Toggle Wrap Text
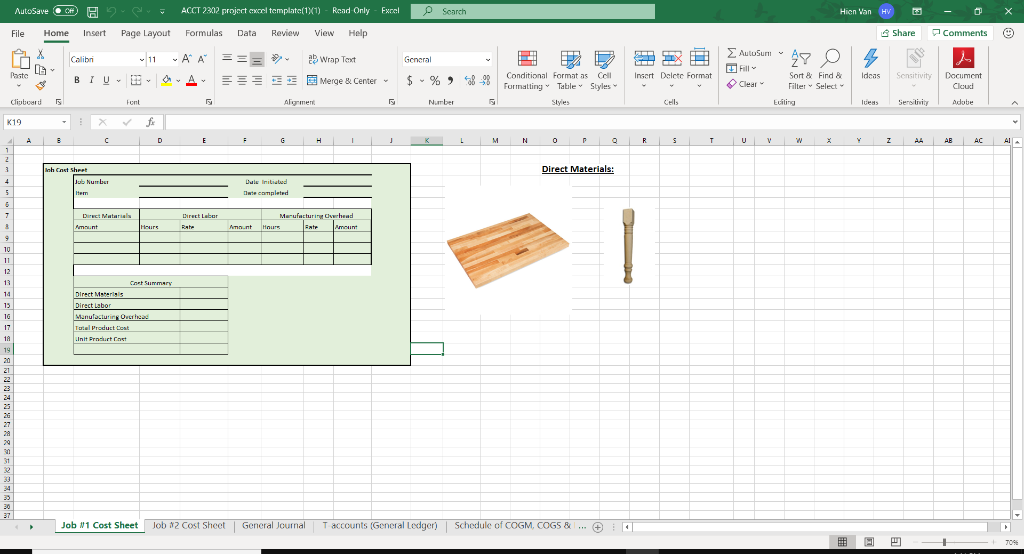The height and width of the screenshot is (554, 1024). pos(332,59)
